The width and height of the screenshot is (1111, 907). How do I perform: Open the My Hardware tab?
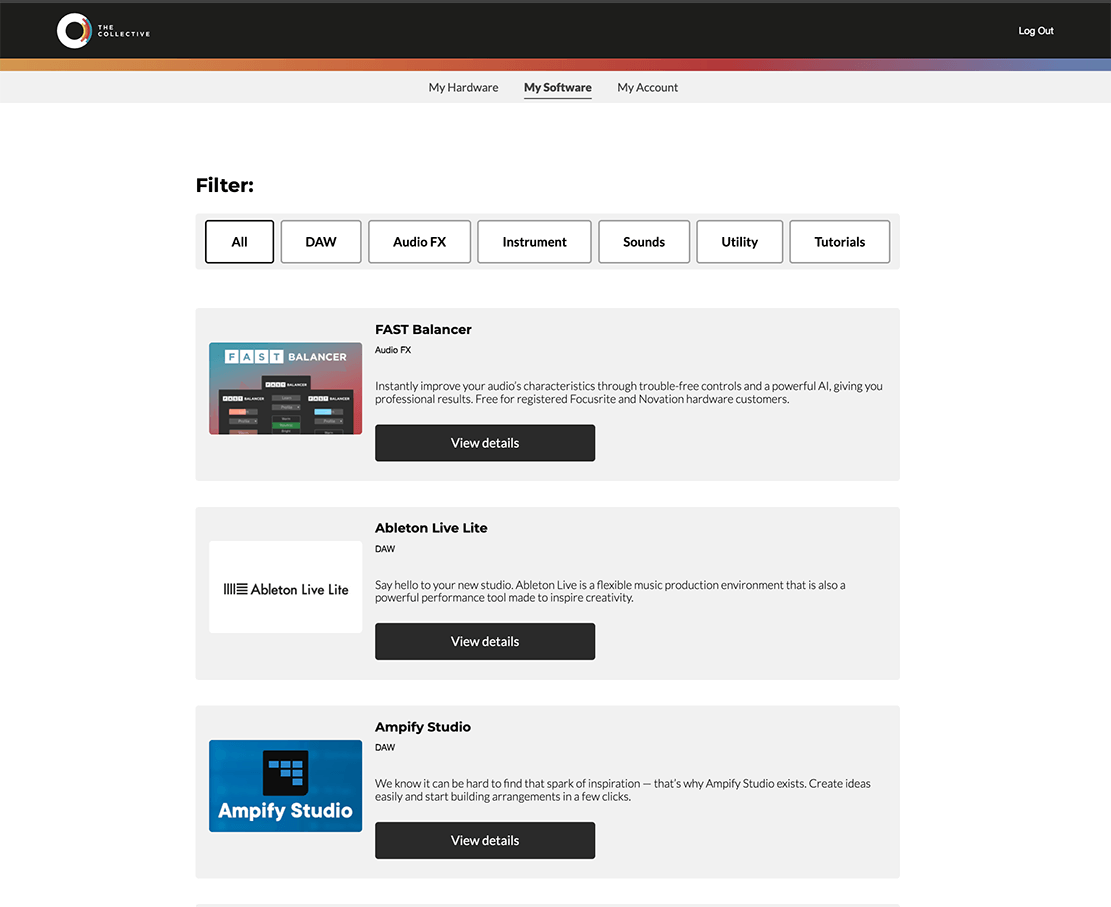click(463, 88)
